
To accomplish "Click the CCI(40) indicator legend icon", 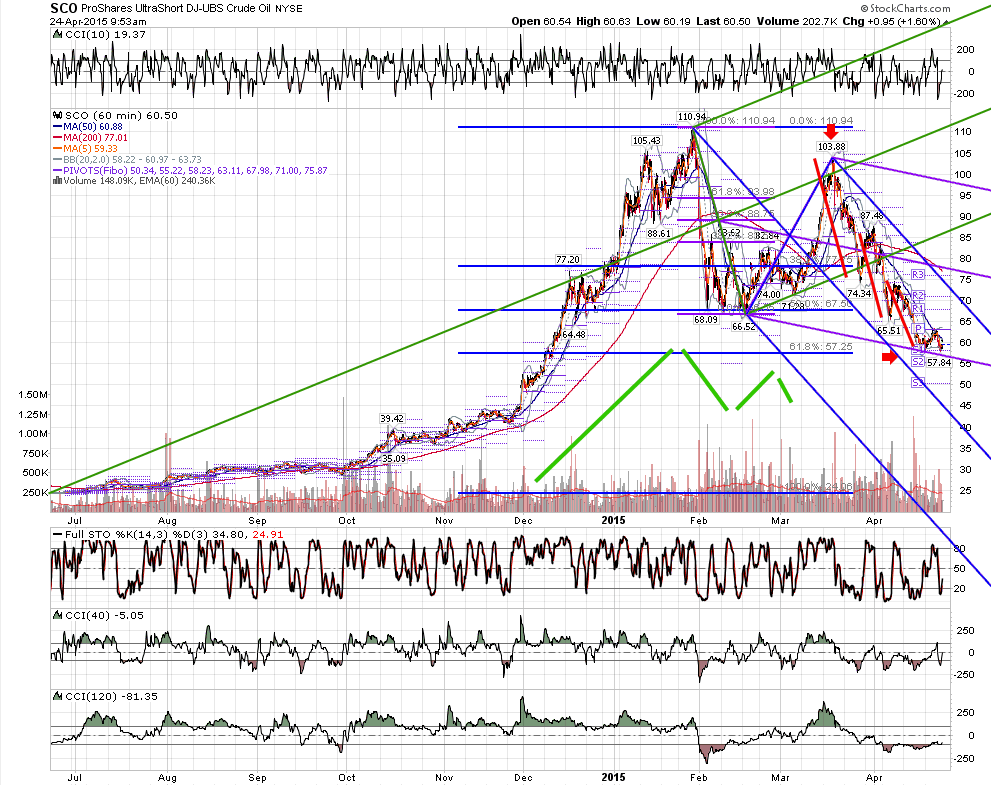I will pos(57,616).
